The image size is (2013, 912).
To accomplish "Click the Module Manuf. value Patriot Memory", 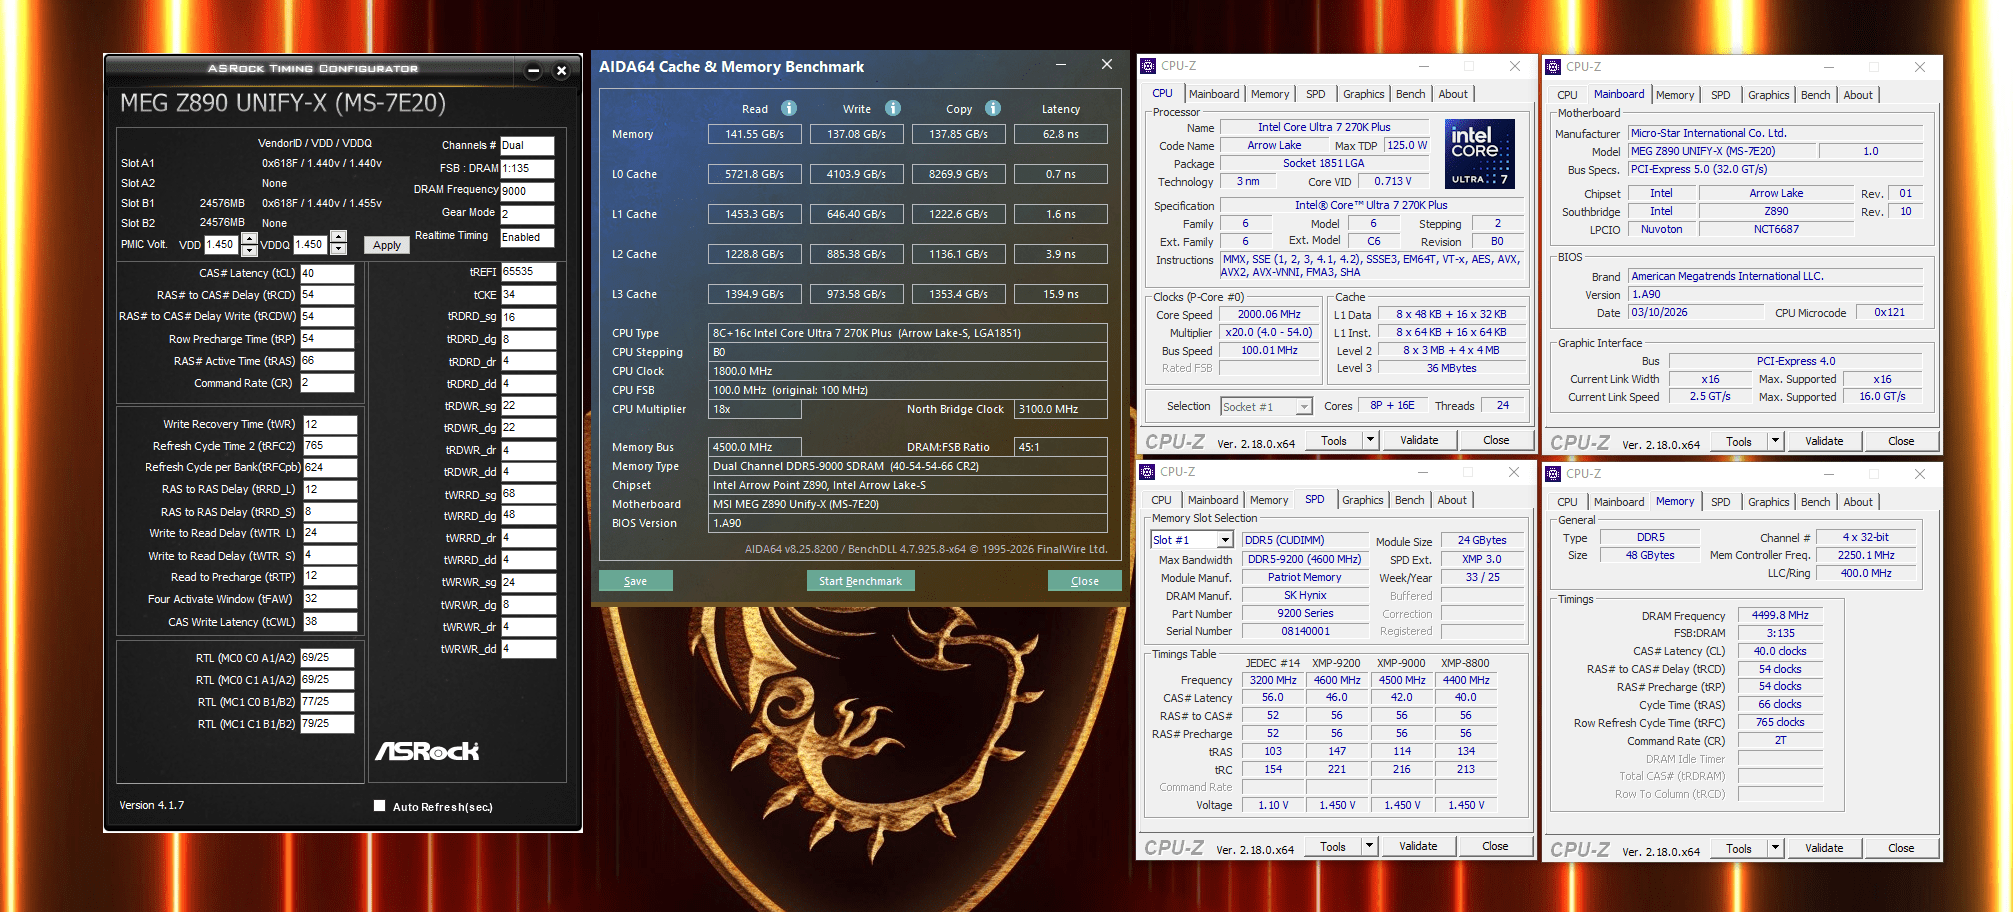I will point(1304,577).
